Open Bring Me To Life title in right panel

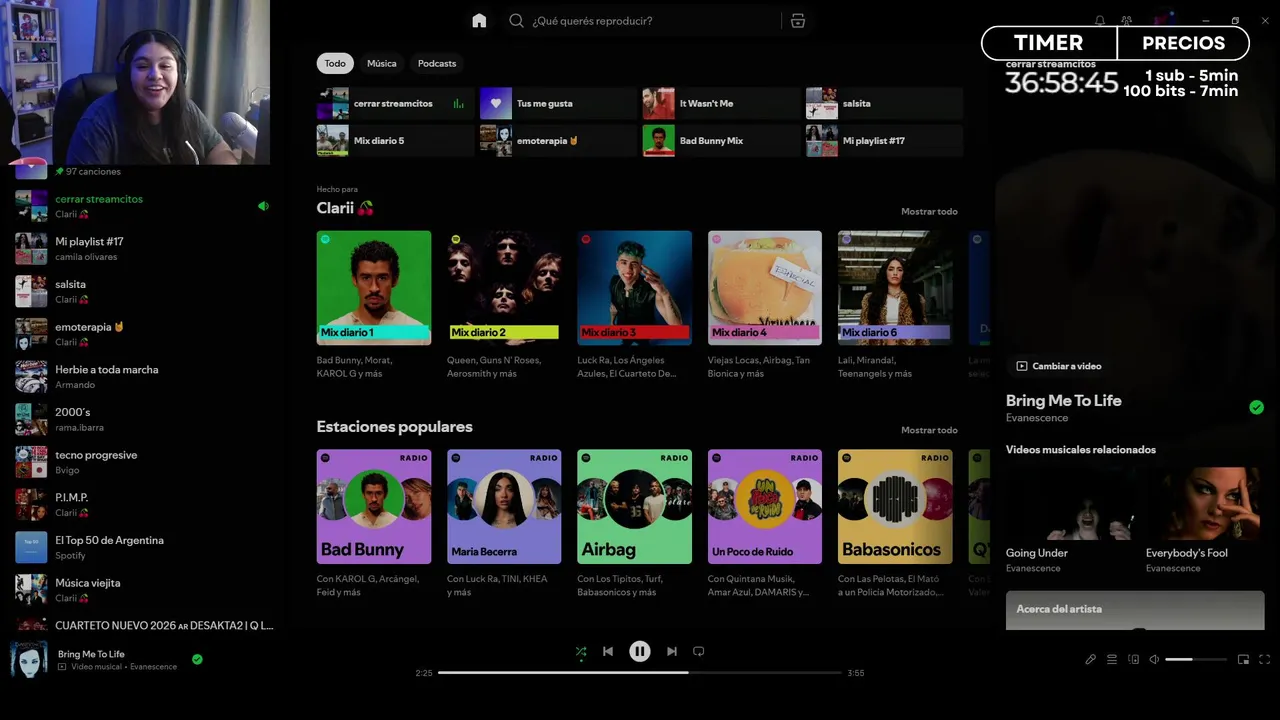click(x=1064, y=400)
